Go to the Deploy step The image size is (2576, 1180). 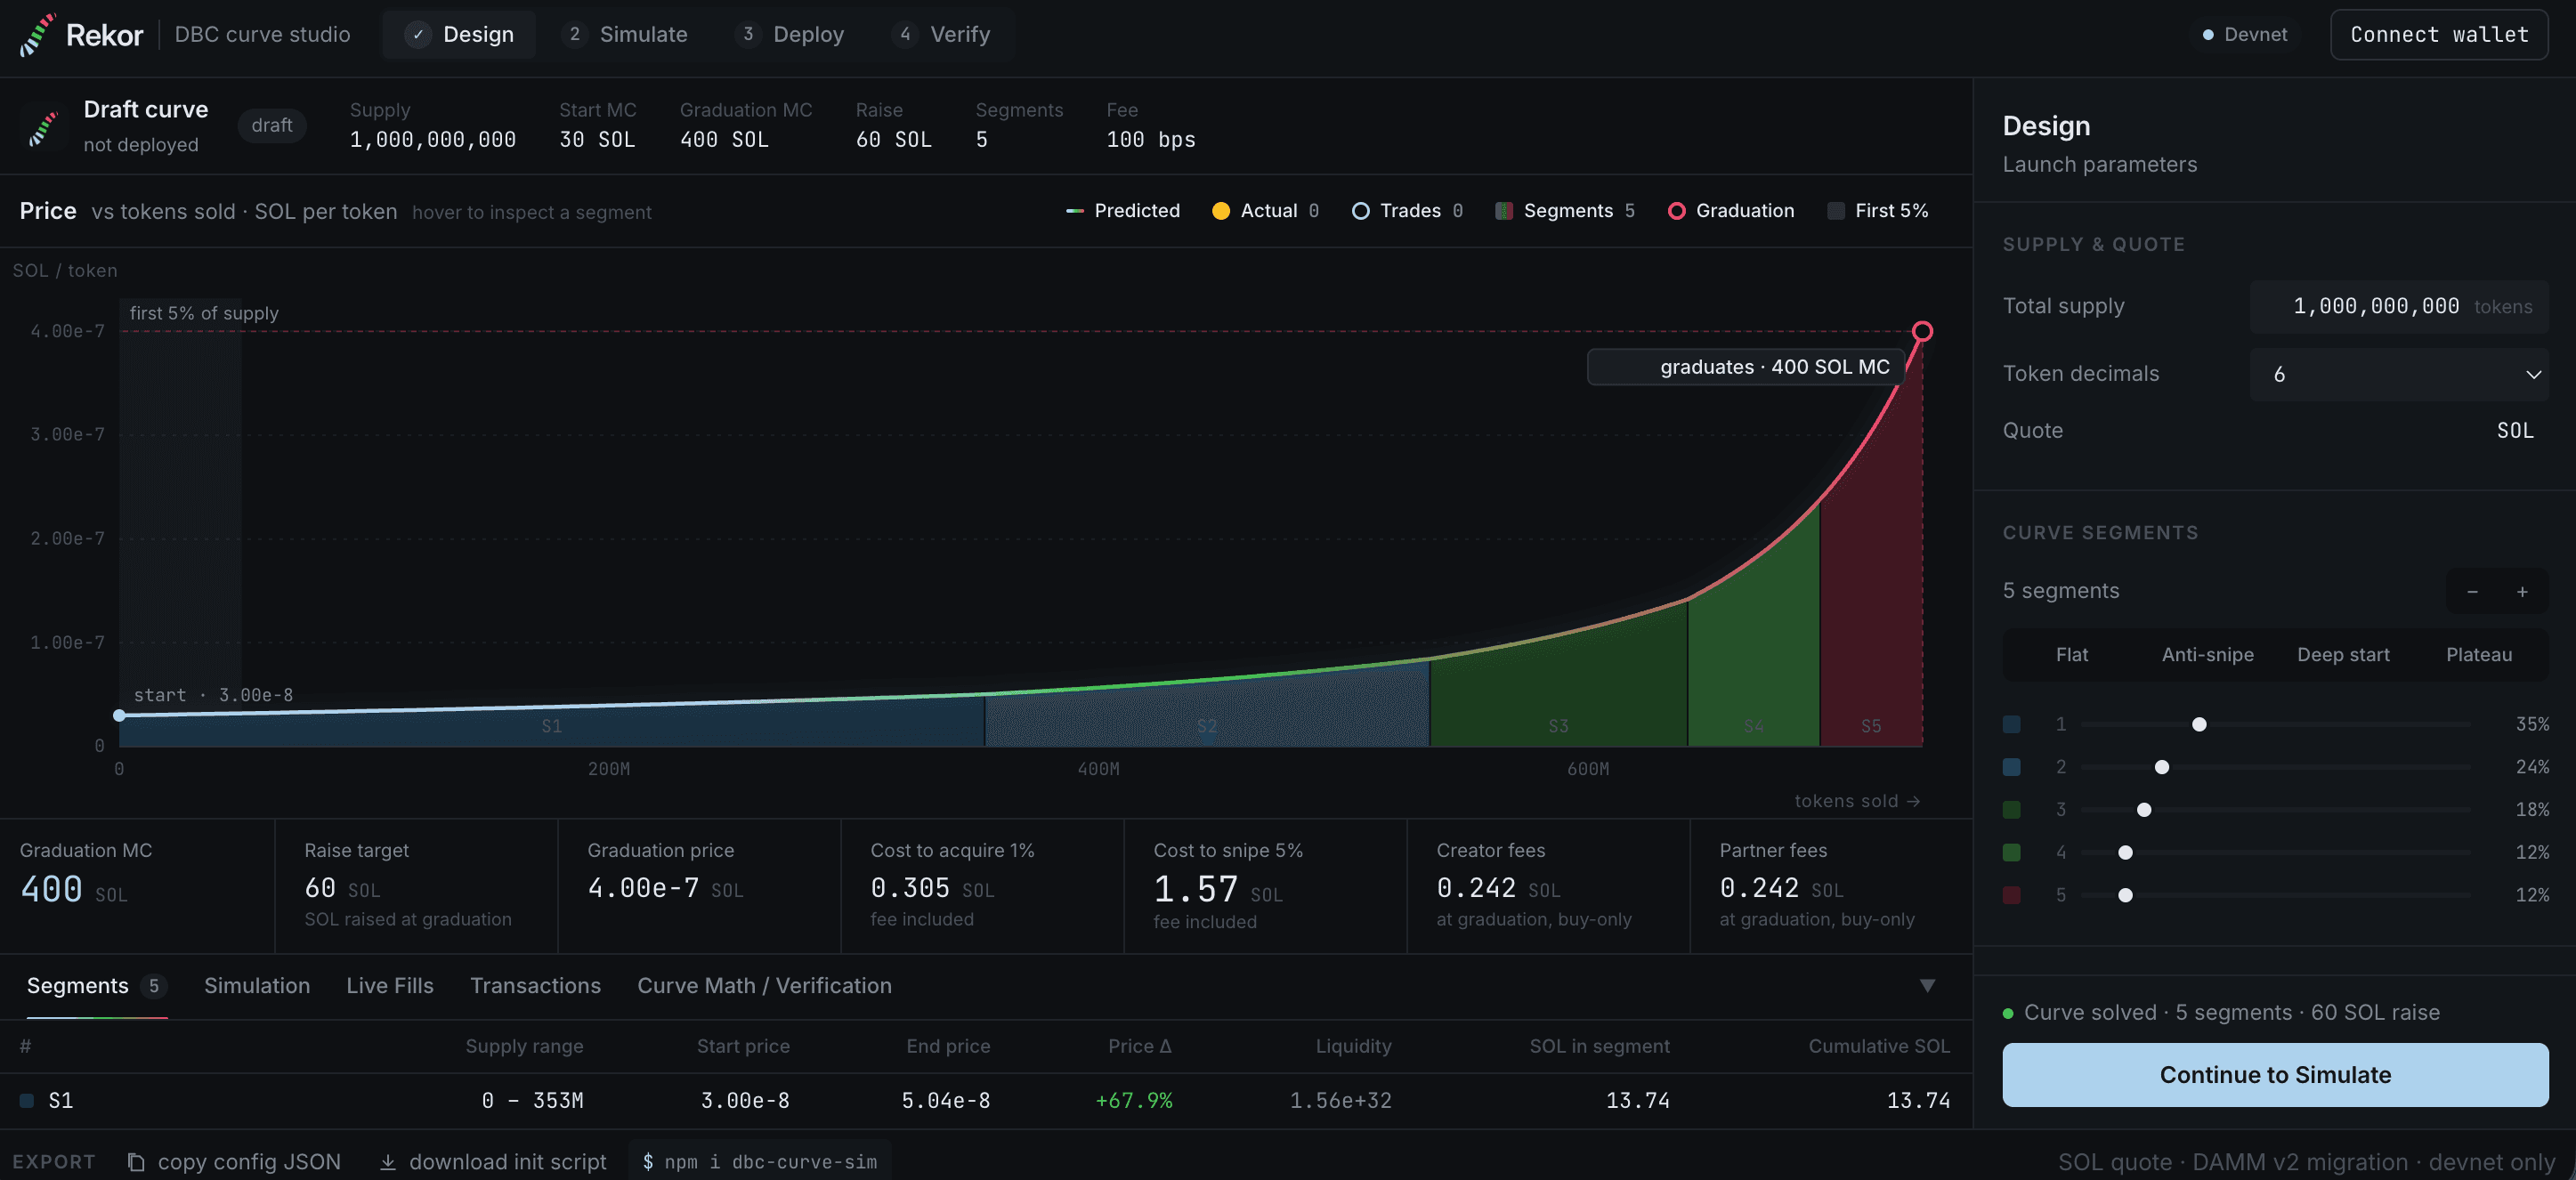pos(790,35)
